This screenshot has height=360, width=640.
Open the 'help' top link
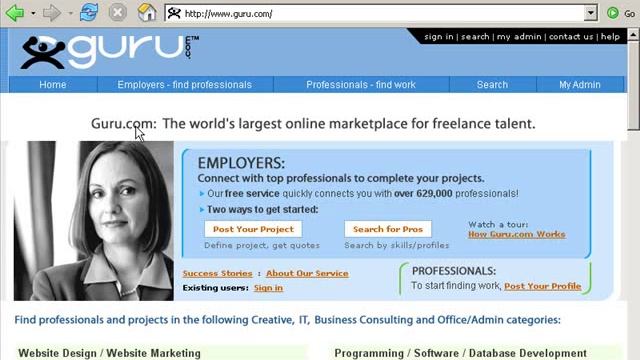point(610,37)
